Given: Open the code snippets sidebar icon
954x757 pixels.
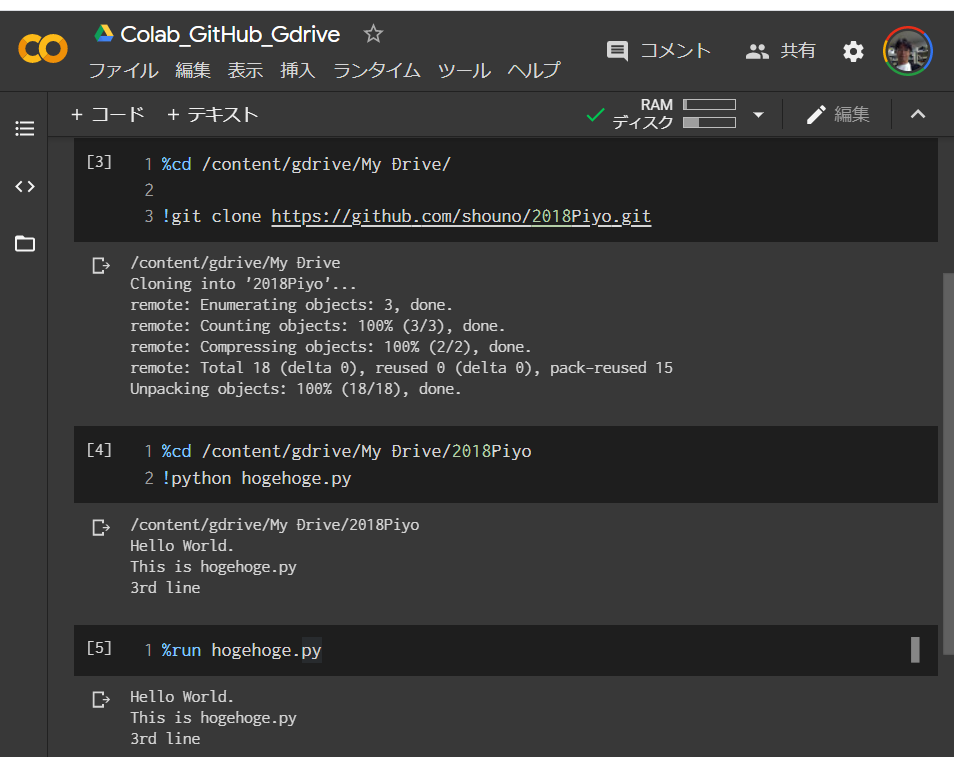Looking at the screenshot, I should 24,186.
